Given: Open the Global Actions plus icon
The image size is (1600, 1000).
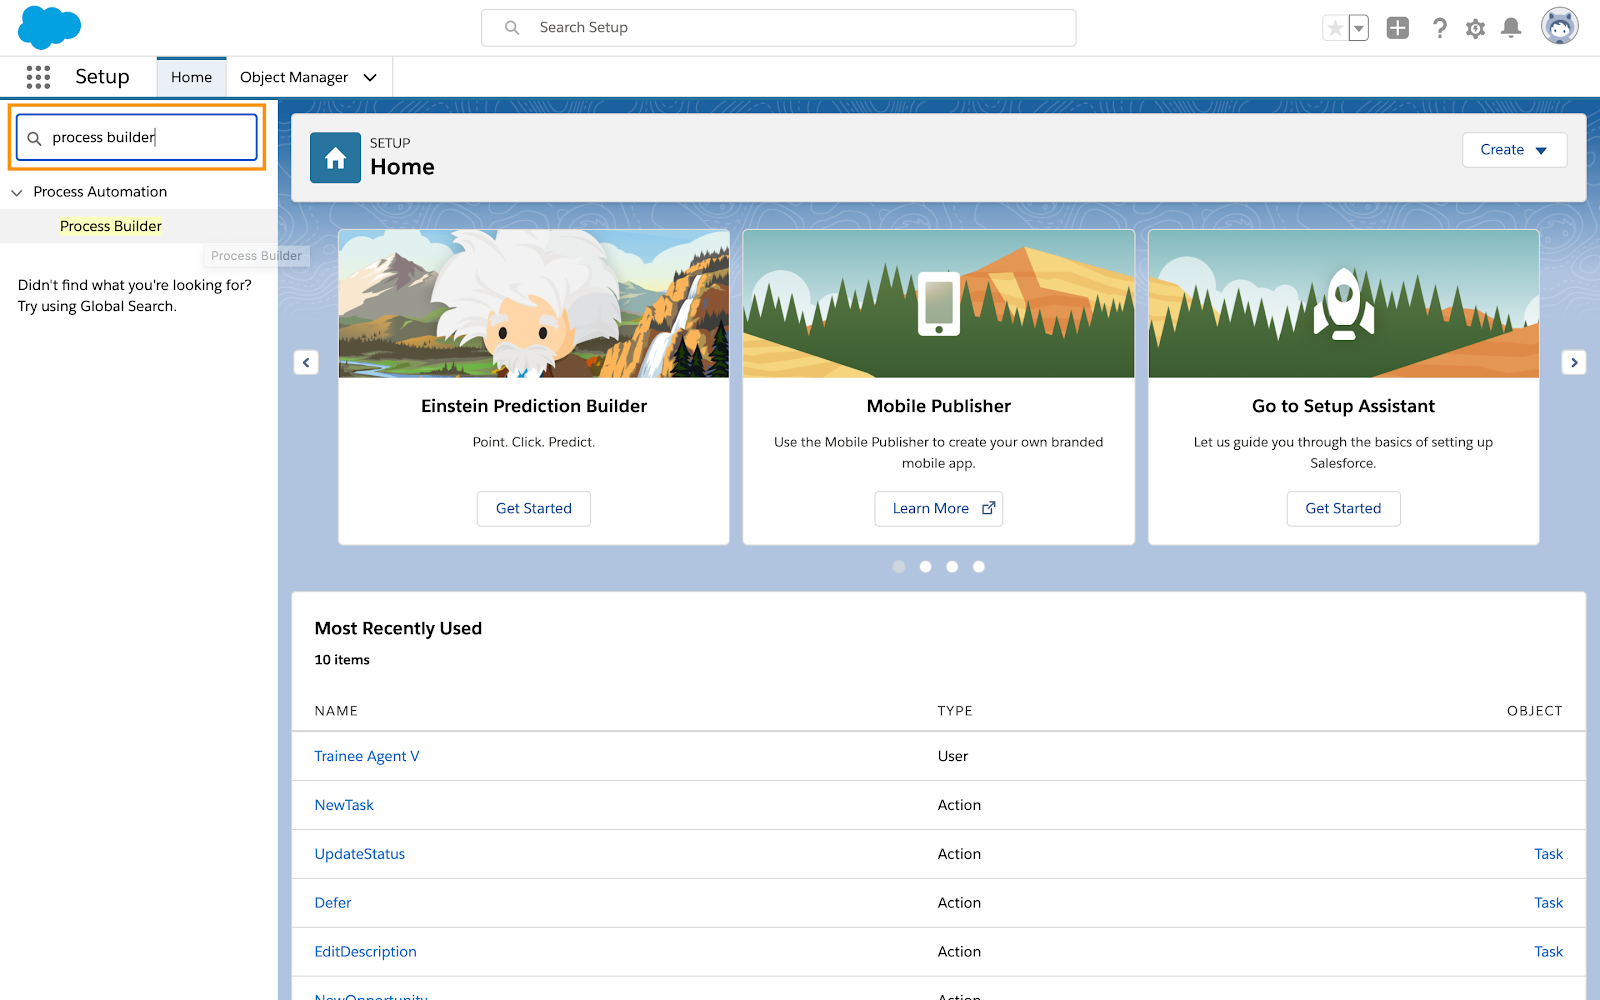Looking at the screenshot, I should point(1398,28).
